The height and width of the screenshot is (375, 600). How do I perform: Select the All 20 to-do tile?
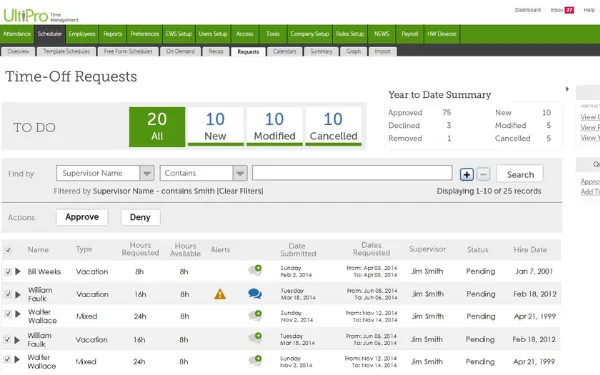point(157,127)
